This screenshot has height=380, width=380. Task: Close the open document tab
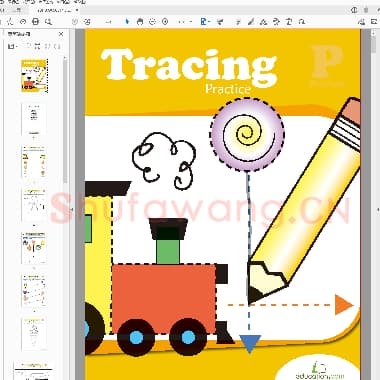pos(77,10)
